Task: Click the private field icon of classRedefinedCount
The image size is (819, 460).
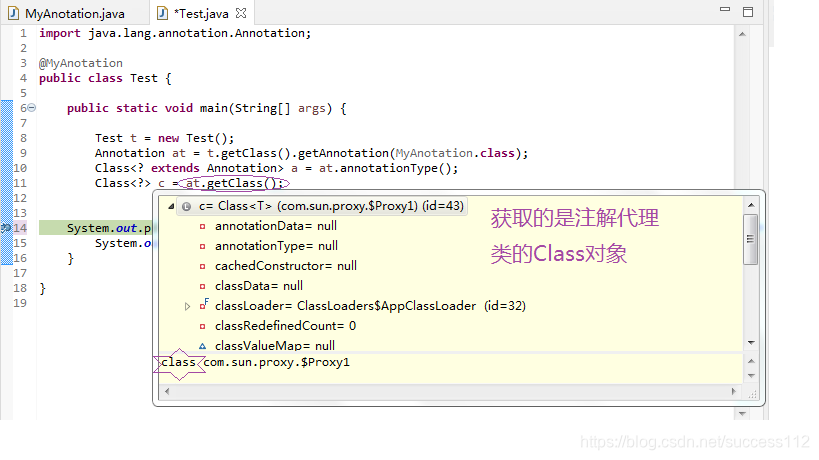Action: tap(203, 326)
